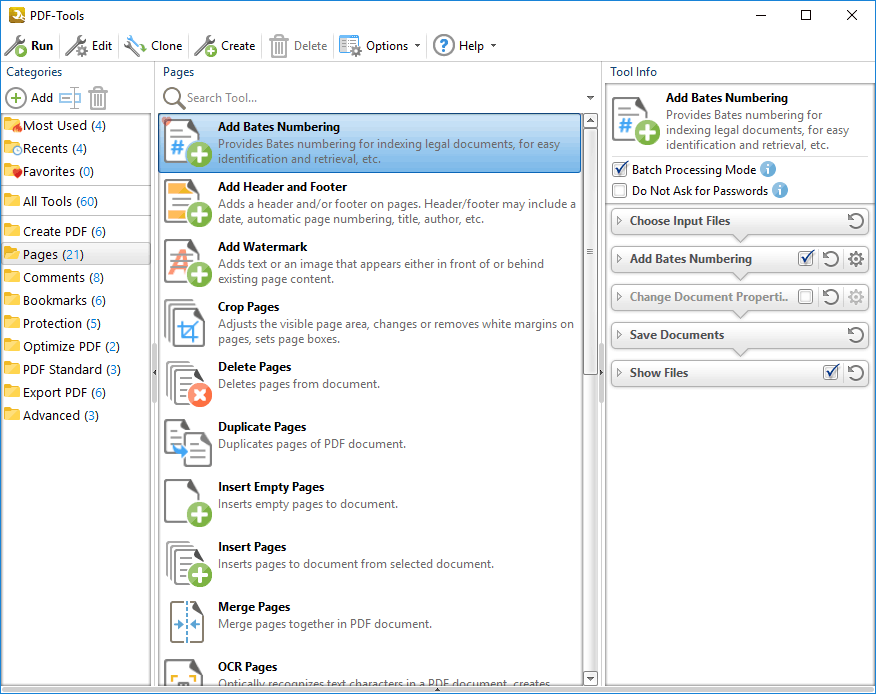876x694 pixels.
Task: Open the Help menu
Action: click(465, 45)
